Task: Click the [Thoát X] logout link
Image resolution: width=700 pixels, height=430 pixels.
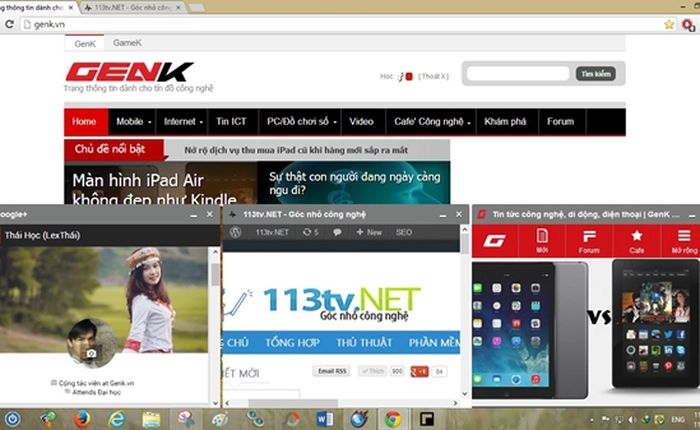Action: (x=433, y=76)
